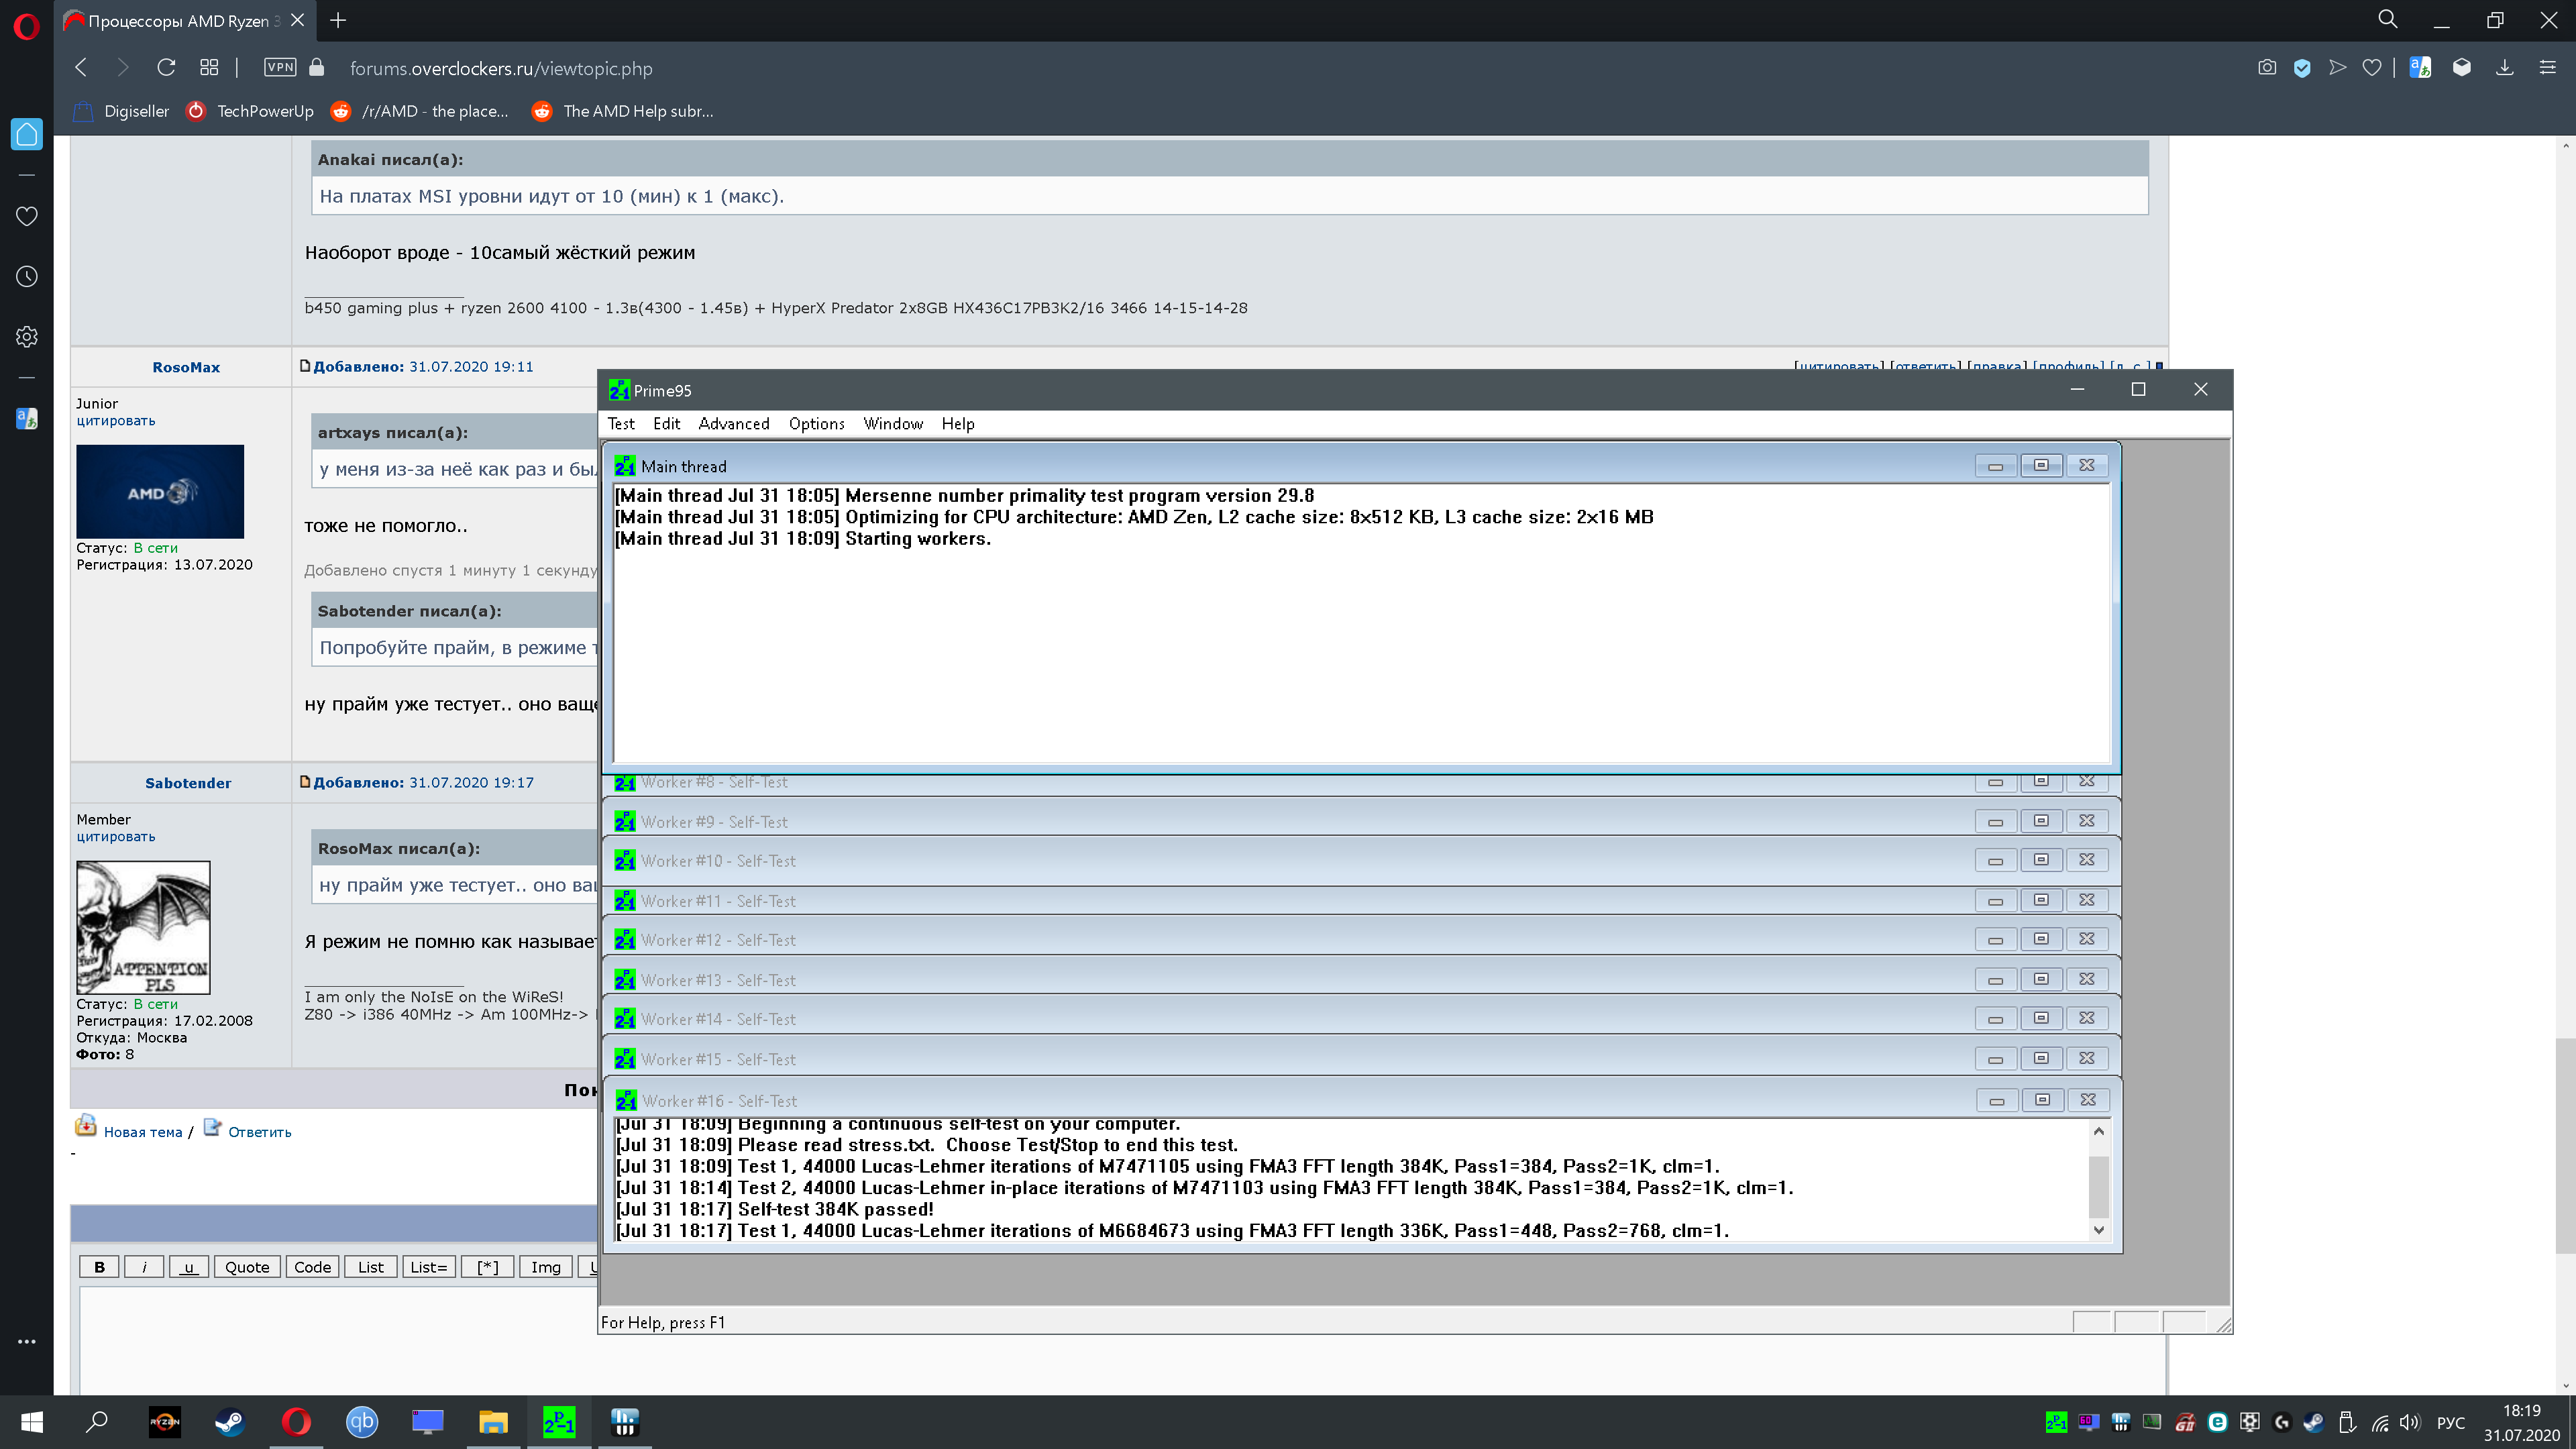Viewport: 2576px width, 1449px height.
Task: Toggle the VPN badge in address bar
Action: pos(280,68)
